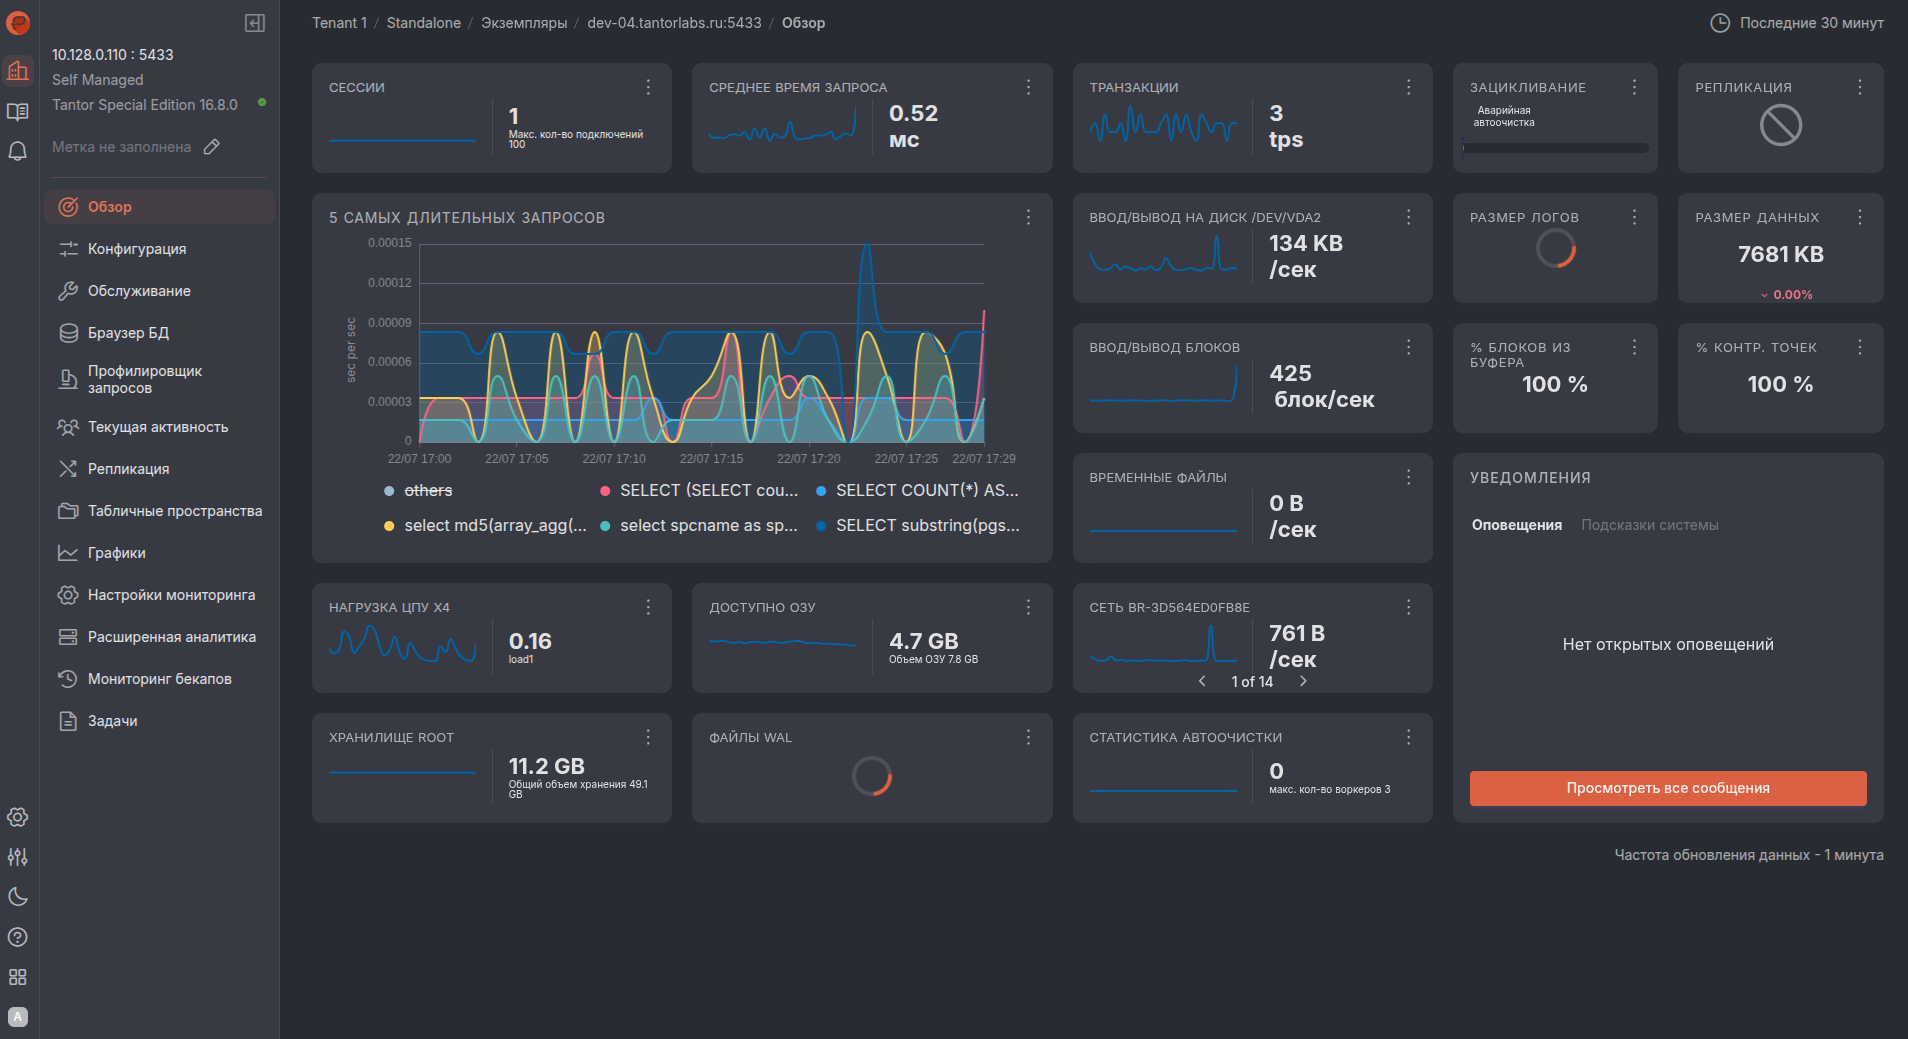Select Профилировщик запросов

[160, 380]
